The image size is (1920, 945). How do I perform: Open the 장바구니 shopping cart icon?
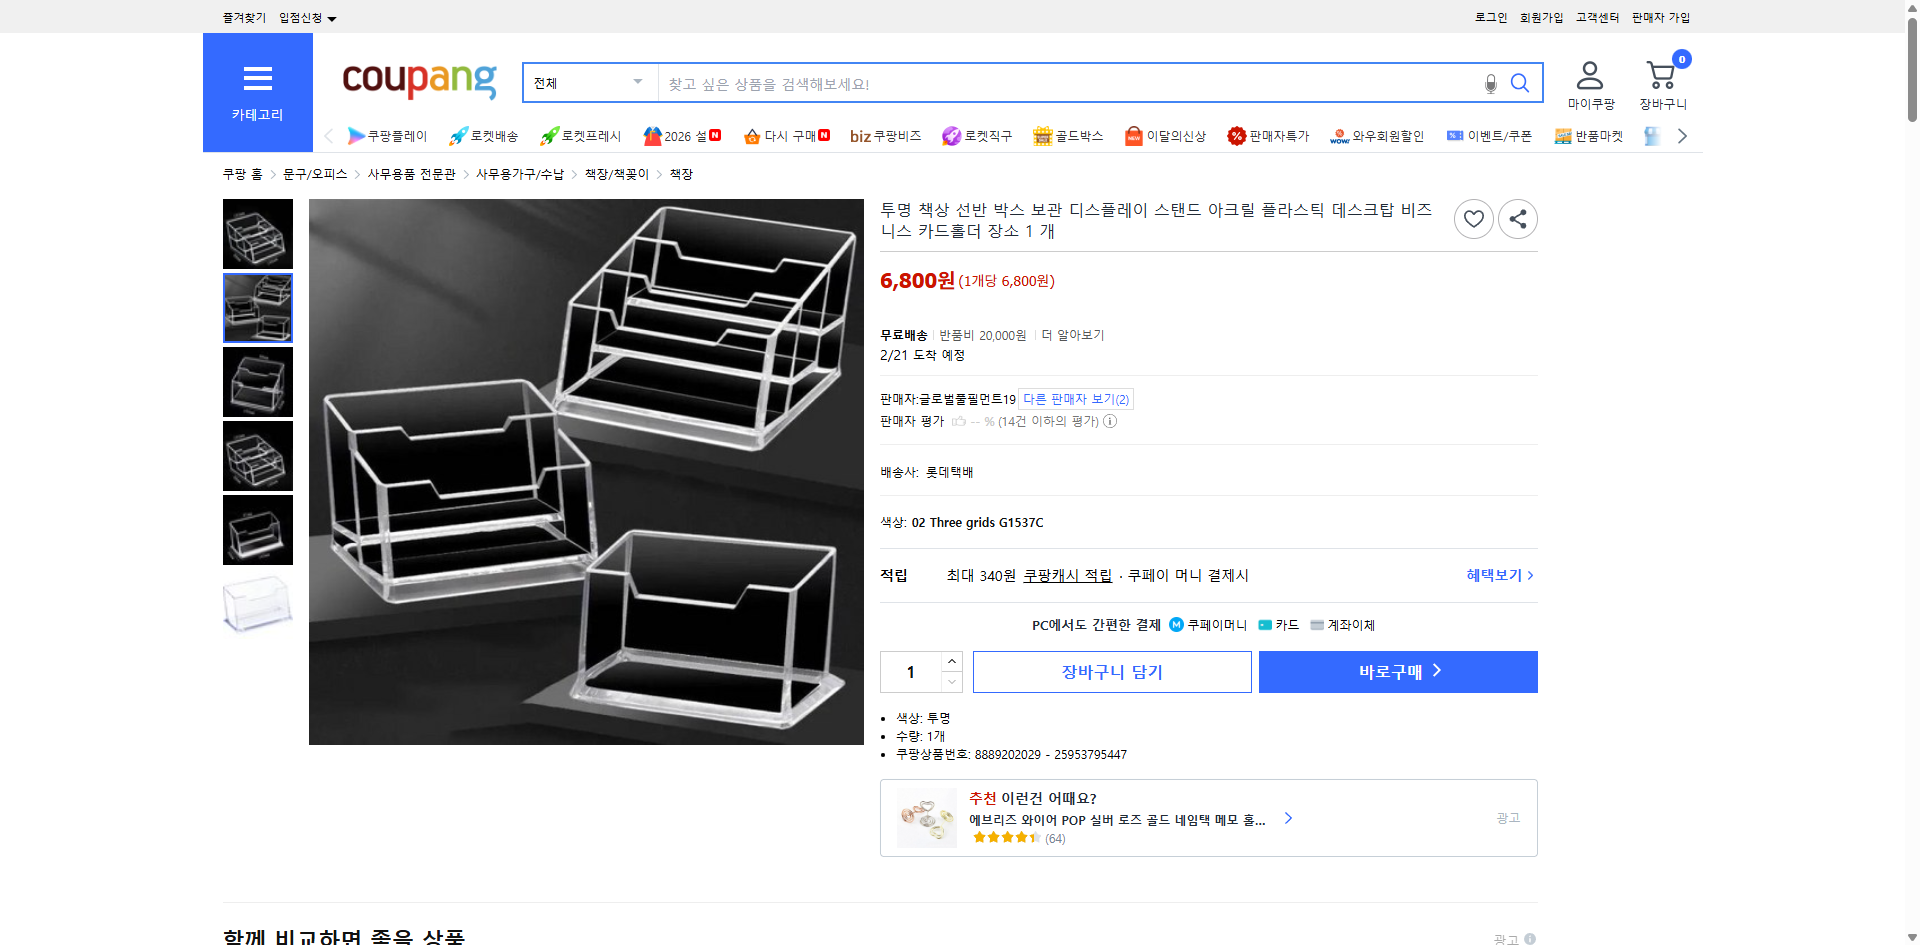coord(1660,74)
